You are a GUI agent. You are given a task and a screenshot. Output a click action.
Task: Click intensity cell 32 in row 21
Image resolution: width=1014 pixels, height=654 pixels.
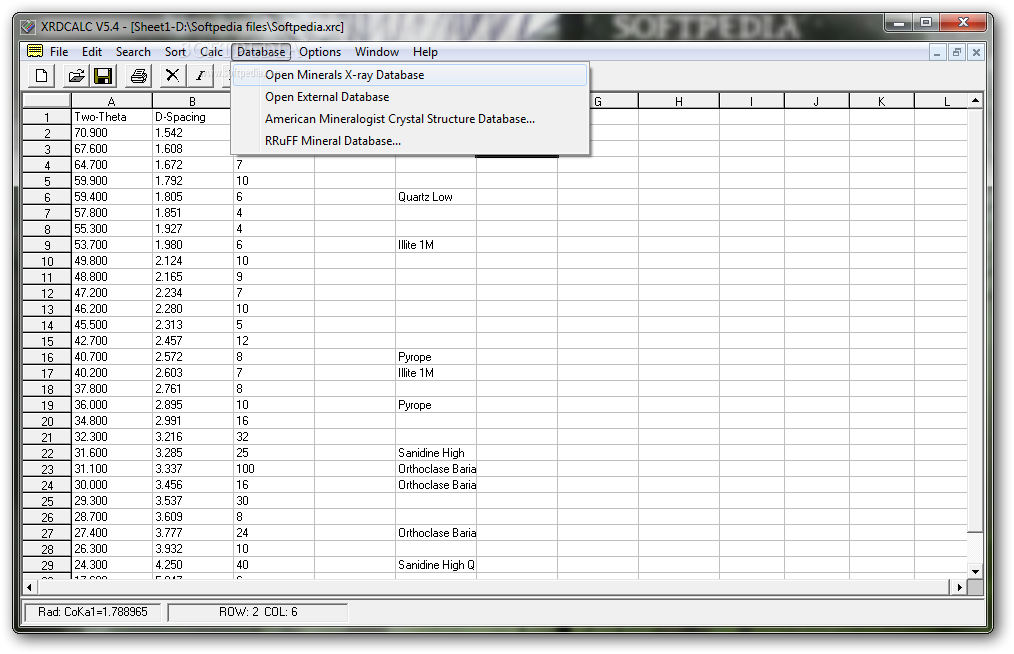point(274,437)
